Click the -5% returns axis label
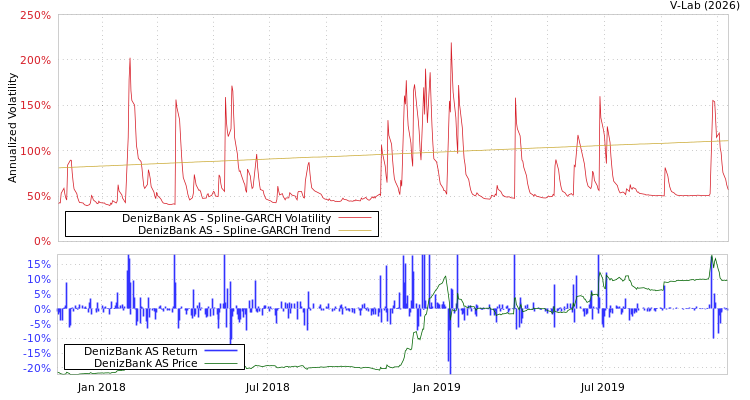 point(39,324)
